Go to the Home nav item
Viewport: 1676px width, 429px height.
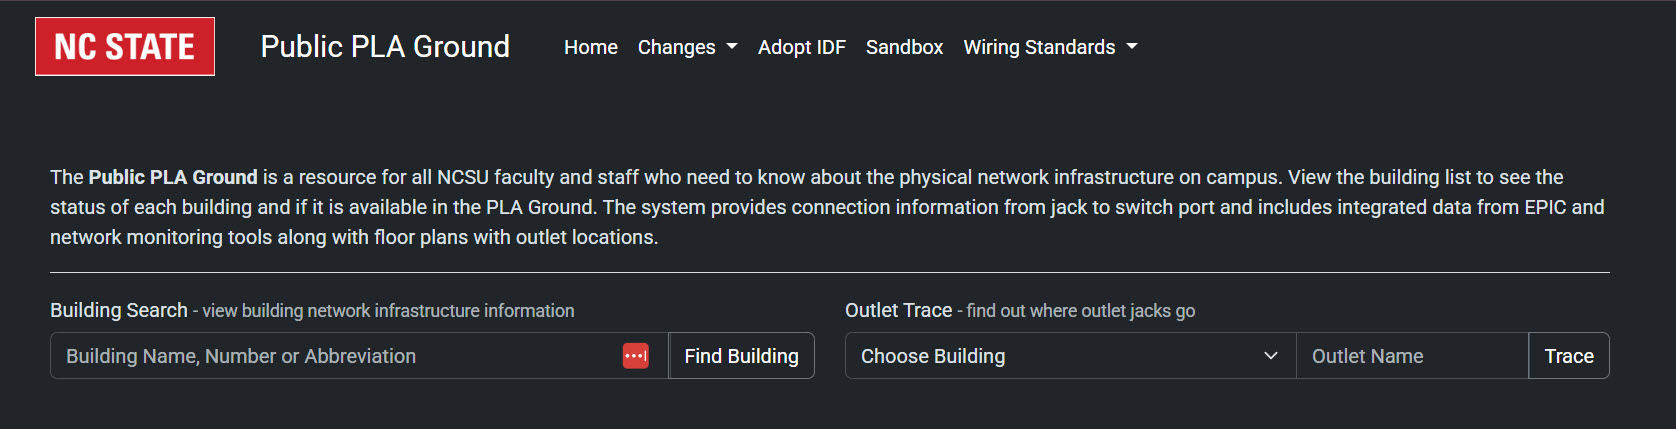(x=590, y=47)
